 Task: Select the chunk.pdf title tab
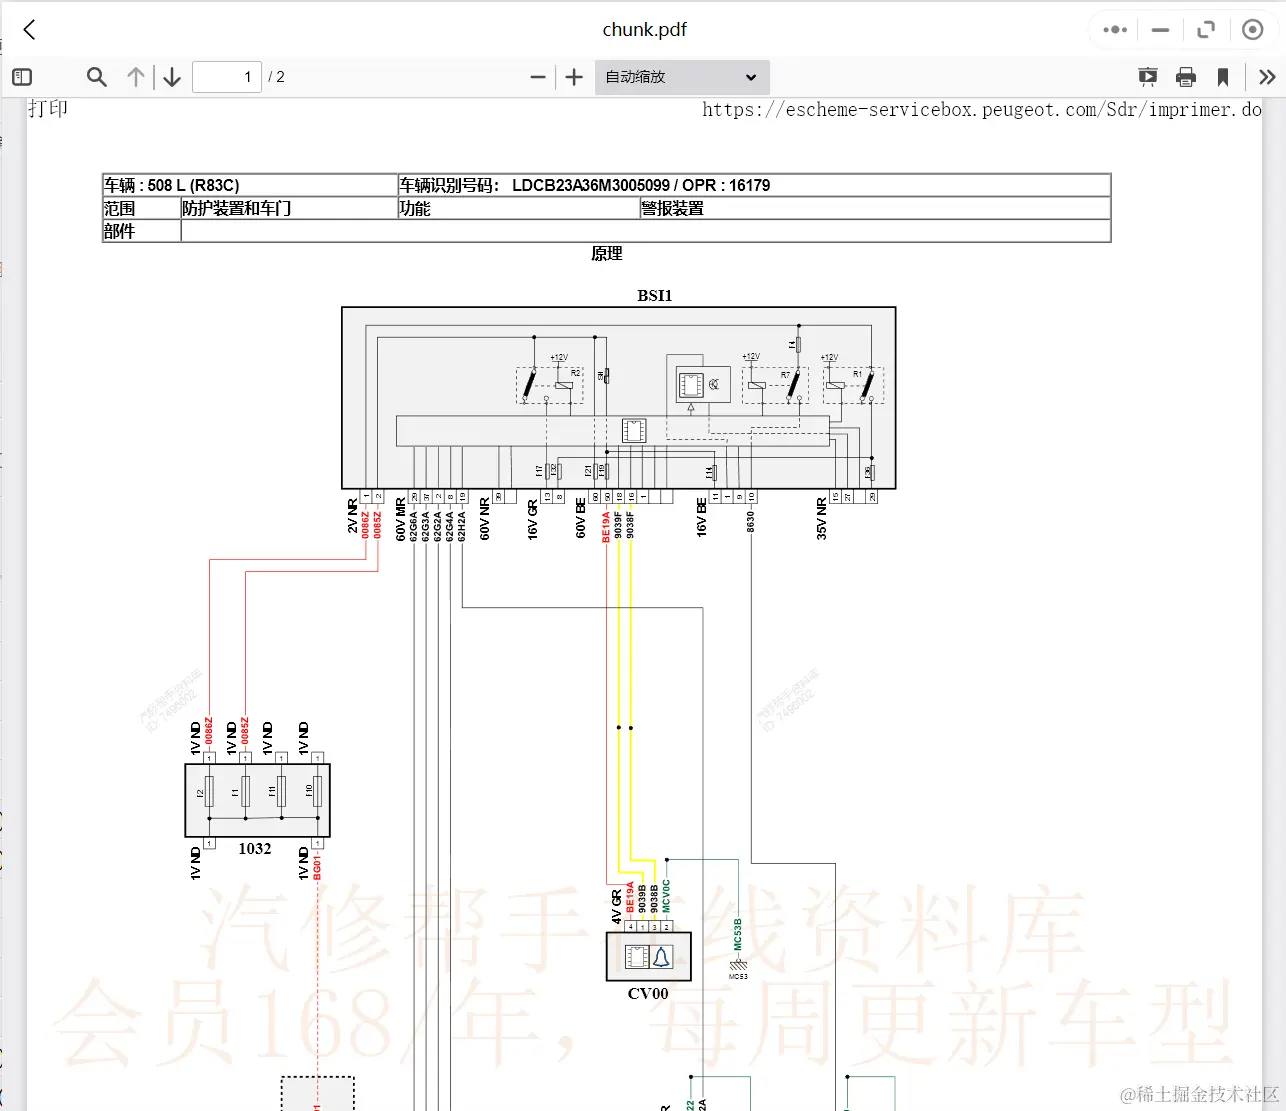tap(644, 29)
